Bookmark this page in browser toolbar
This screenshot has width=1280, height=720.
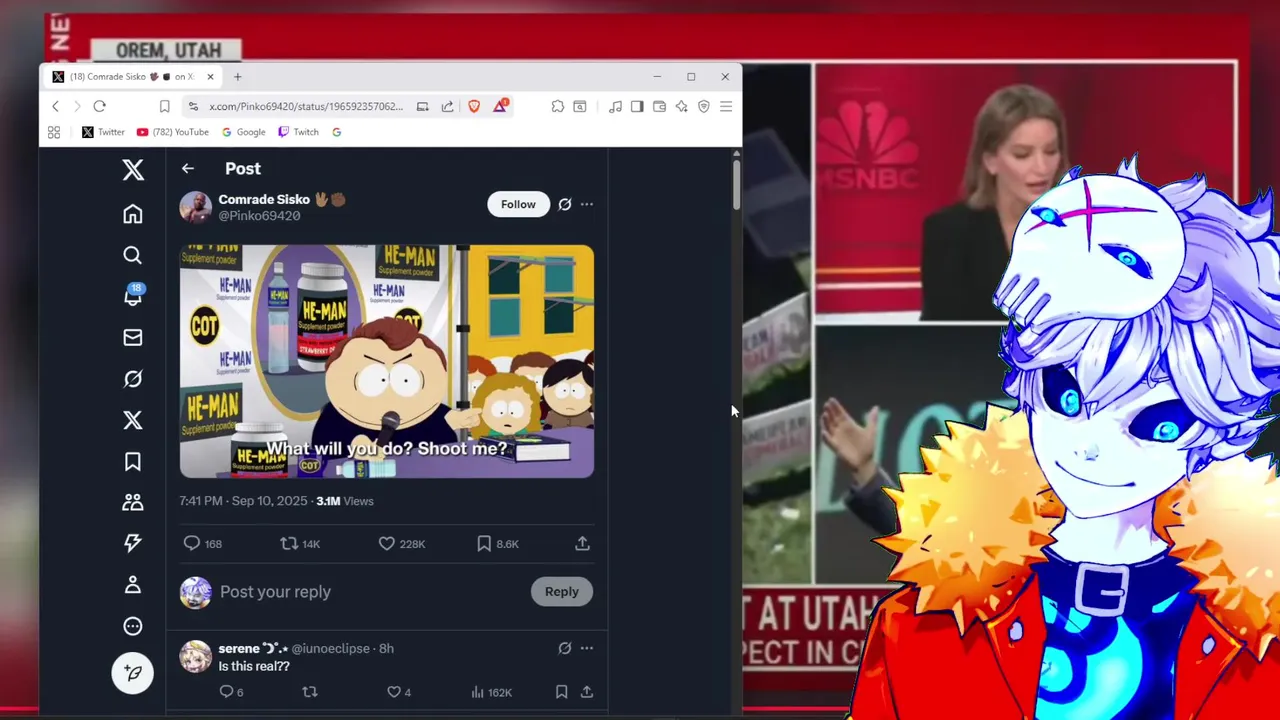click(164, 106)
